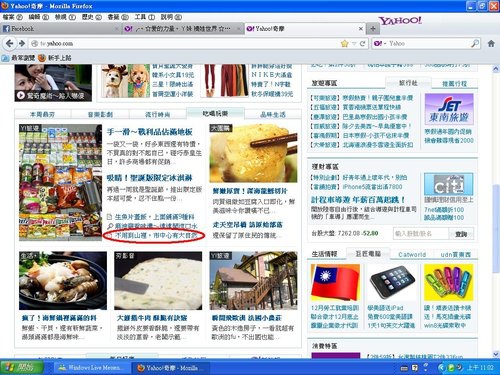Go back using the Back arrow
The image size is (500, 375).
(x=10, y=43)
